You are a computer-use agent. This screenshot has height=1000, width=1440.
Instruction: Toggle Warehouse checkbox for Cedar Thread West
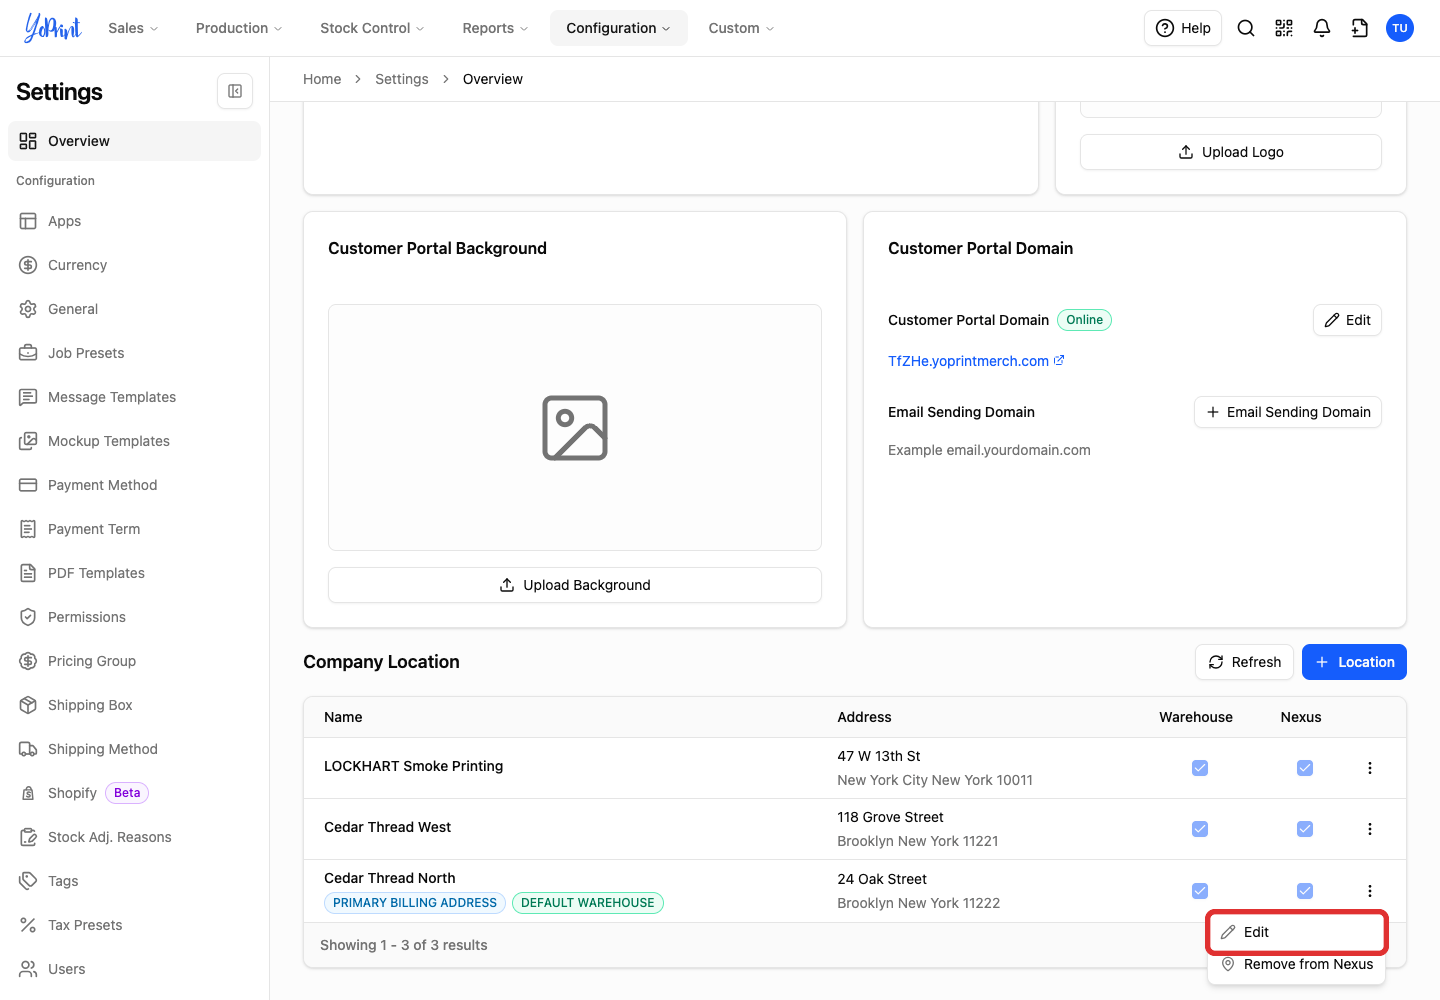coord(1200,829)
